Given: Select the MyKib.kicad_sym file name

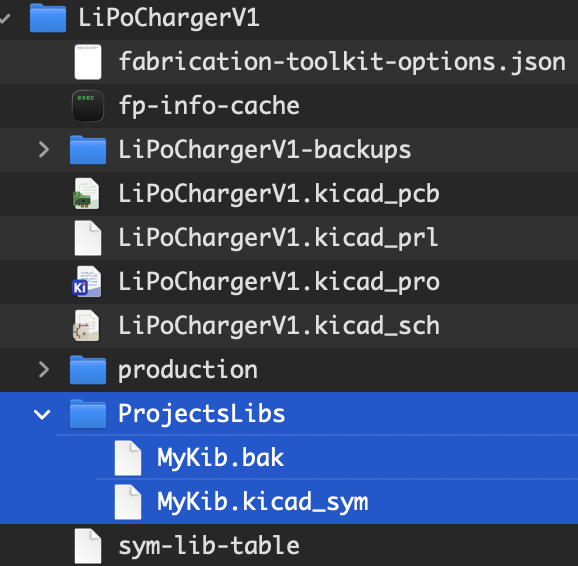Looking at the screenshot, I should pos(263,502).
